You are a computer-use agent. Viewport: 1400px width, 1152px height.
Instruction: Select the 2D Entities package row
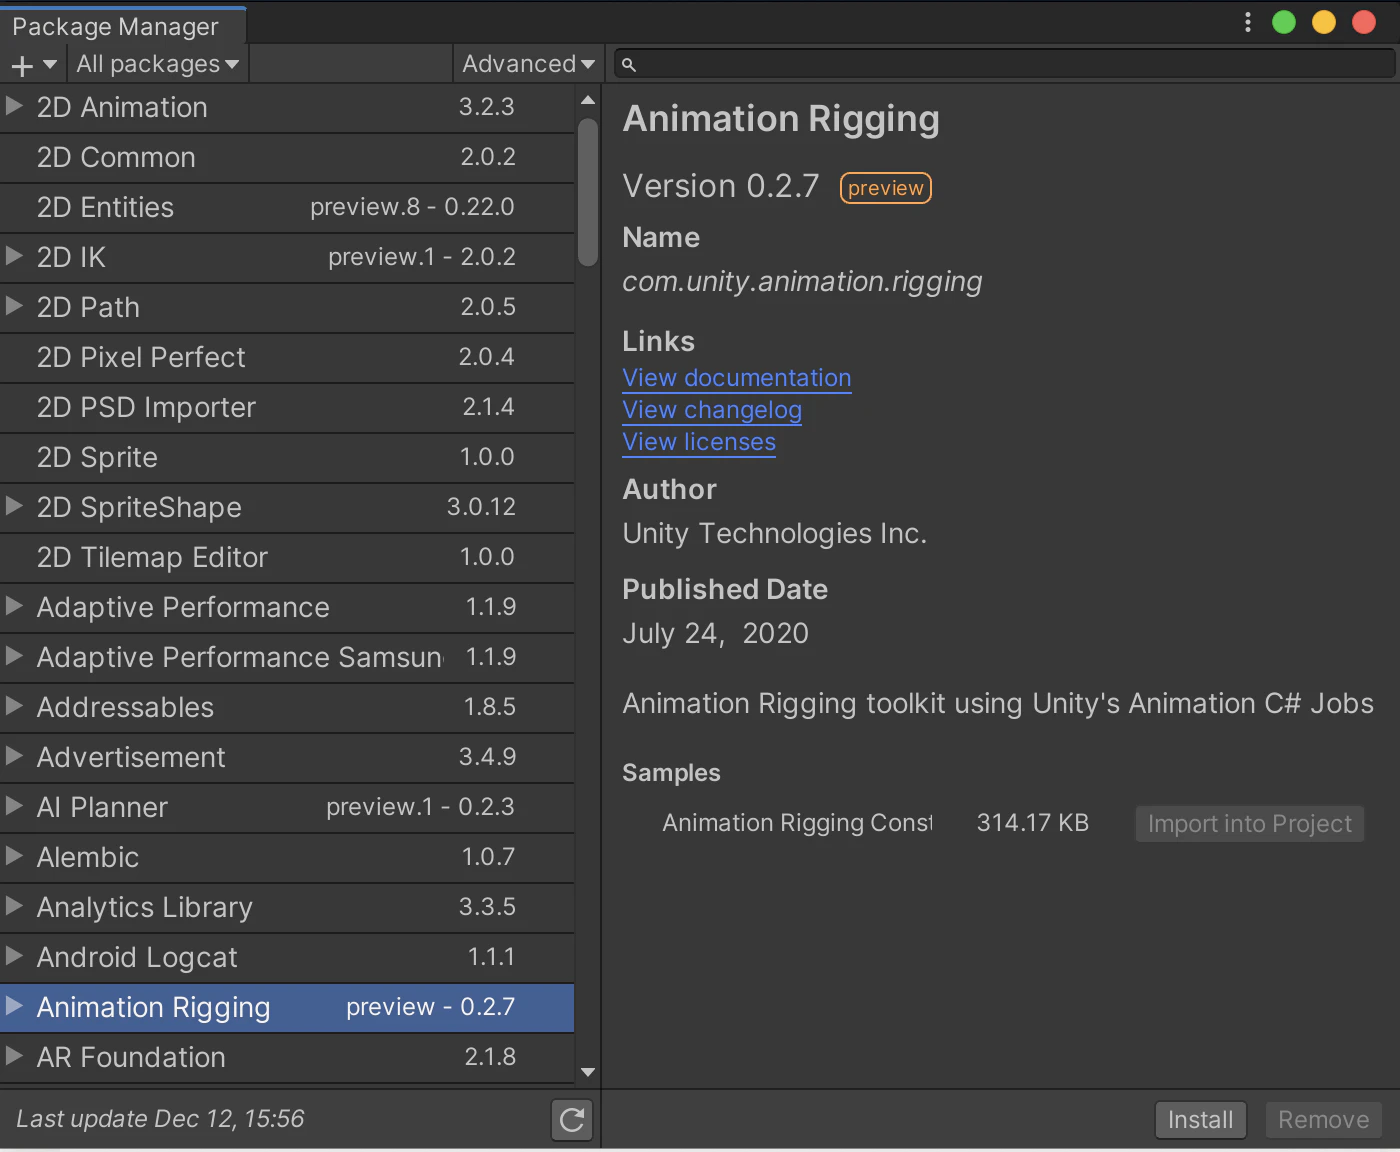[287, 208]
